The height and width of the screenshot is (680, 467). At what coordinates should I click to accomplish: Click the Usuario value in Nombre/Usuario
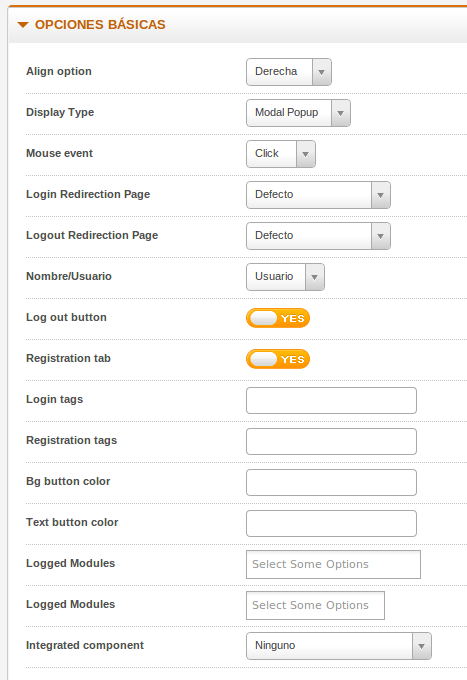pyautogui.click(x=274, y=277)
